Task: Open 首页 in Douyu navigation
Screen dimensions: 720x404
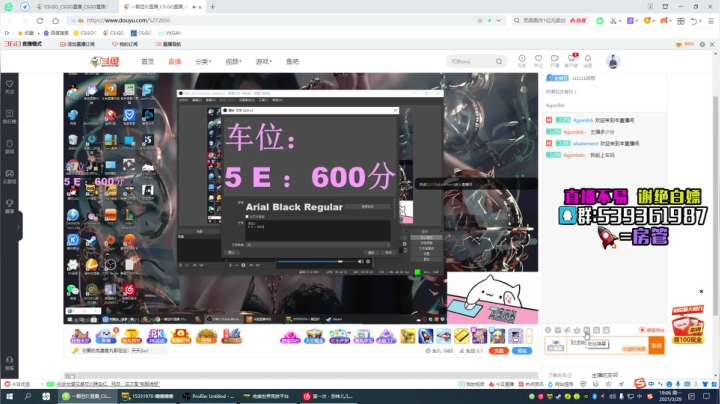Action: [x=147, y=62]
